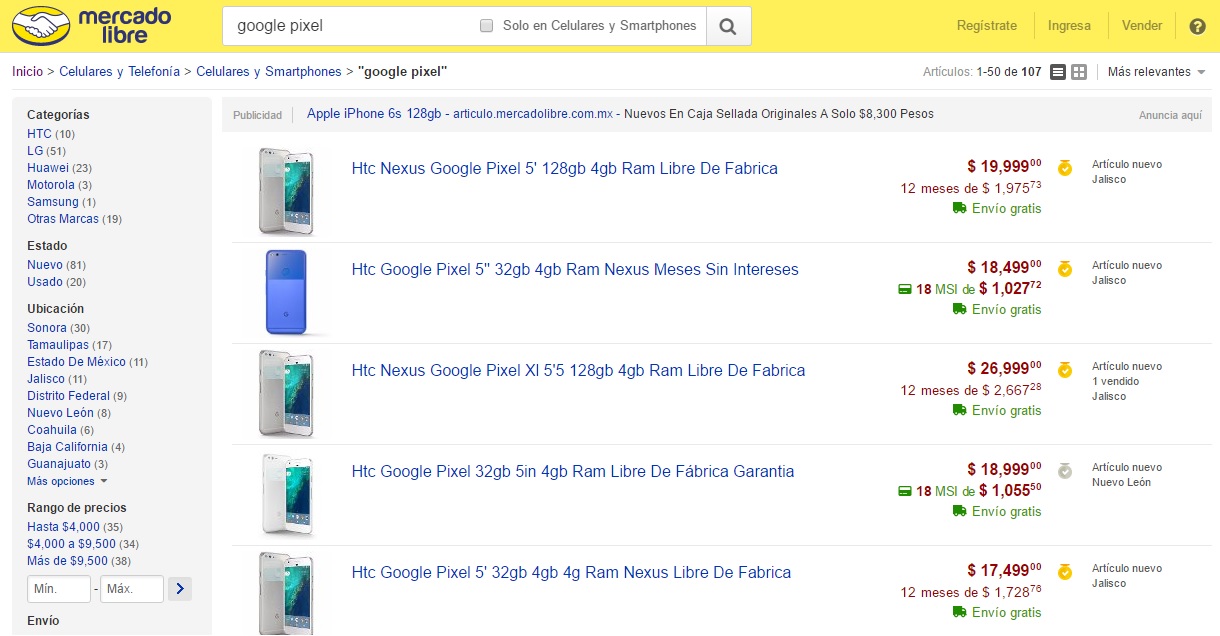The image size is (1220, 636).
Task: Expand Más opciones under Ubicación
Action: coord(67,481)
